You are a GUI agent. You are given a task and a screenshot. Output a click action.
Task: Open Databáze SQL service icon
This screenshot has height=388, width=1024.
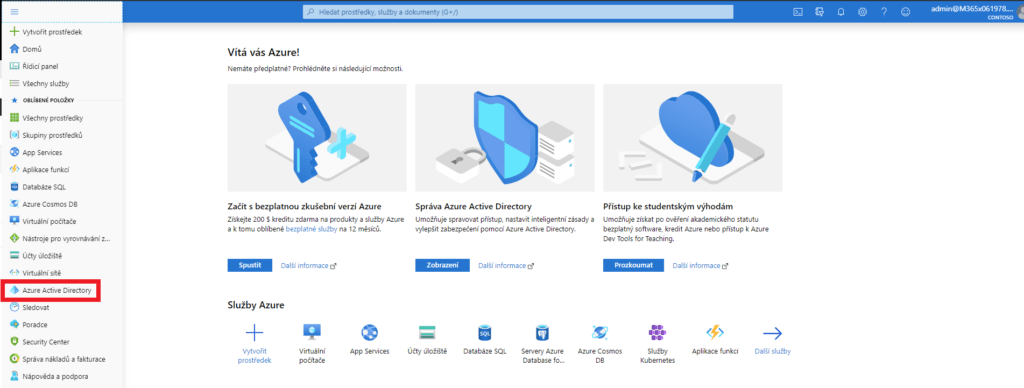tap(485, 332)
